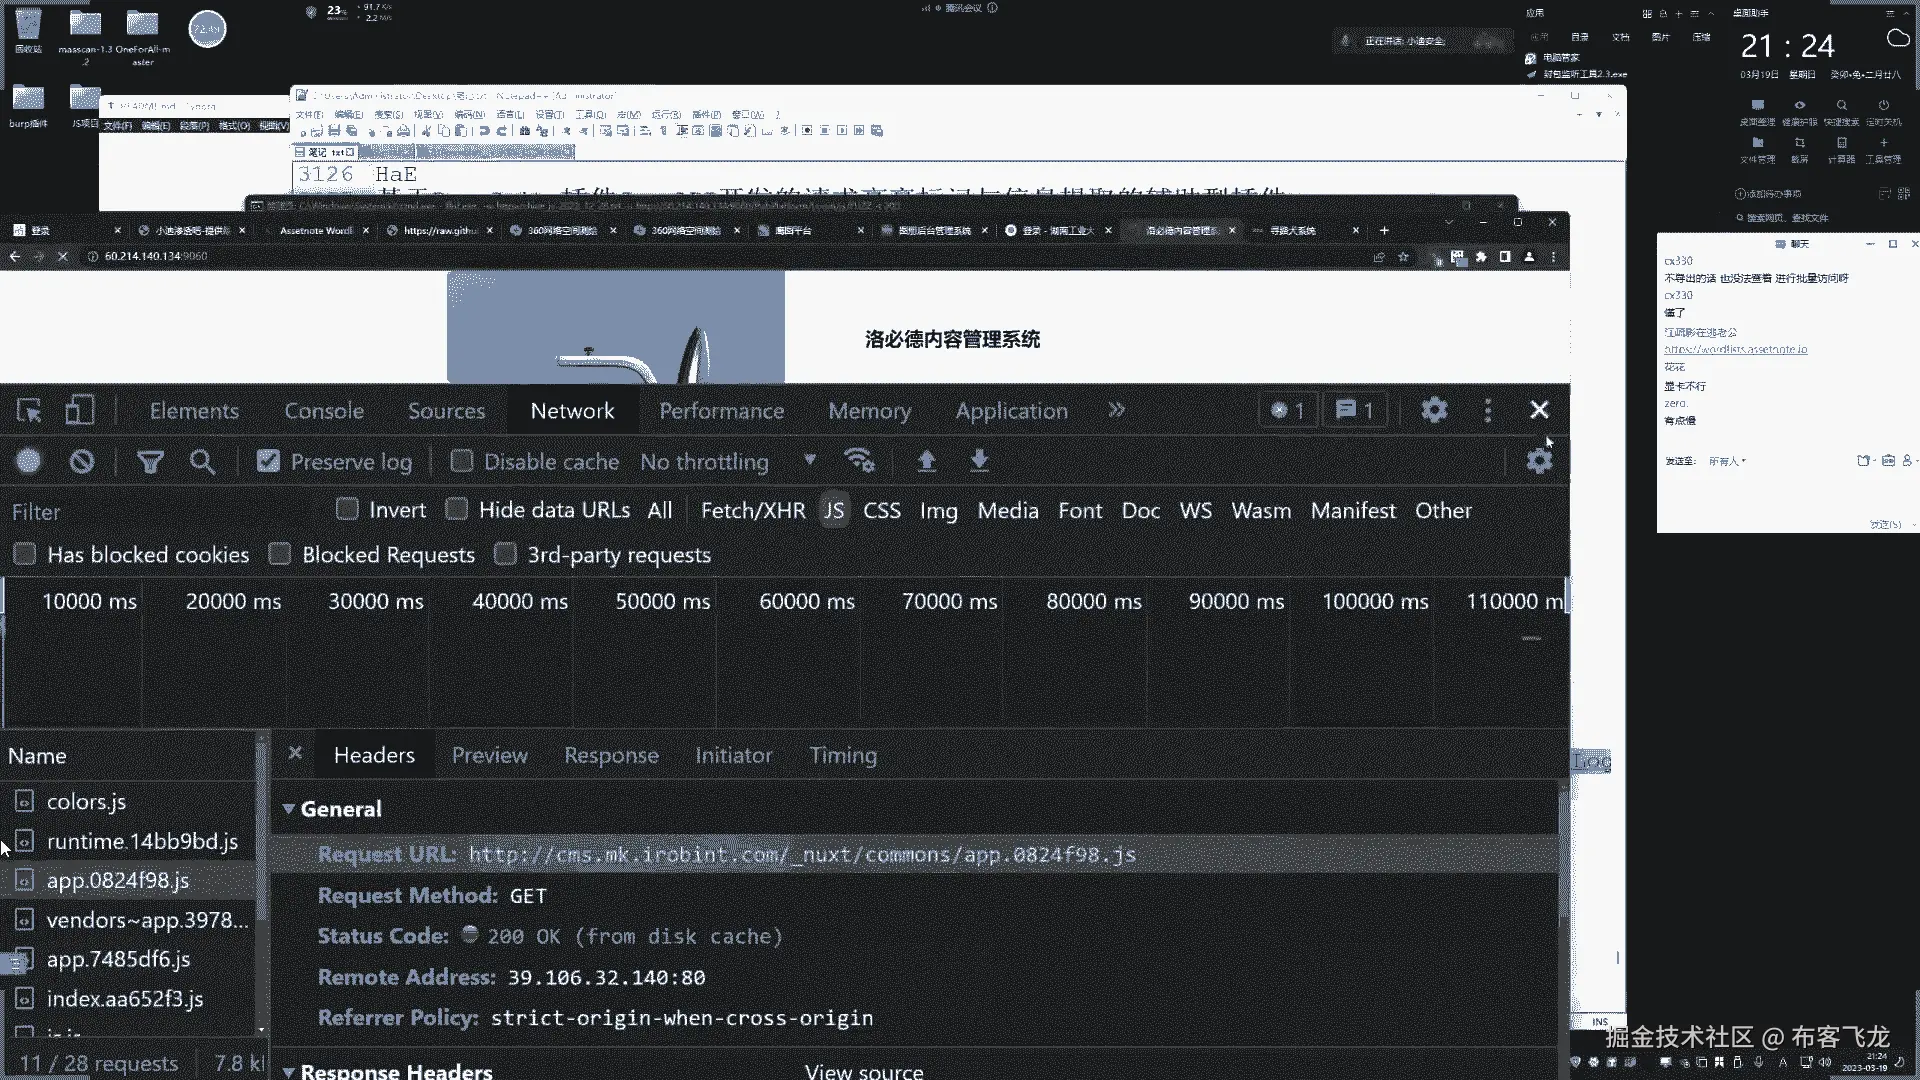The image size is (1920, 1080).
Task: Uncheck Preserve log checkbox
Action: pyautogui.click(x=268, y=461)
